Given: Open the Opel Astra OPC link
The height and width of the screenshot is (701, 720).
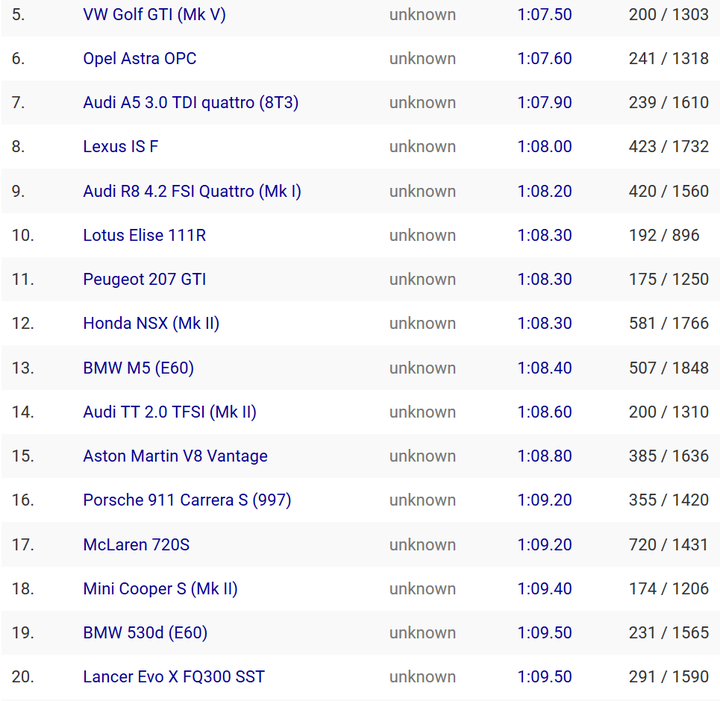Looking at the screenshot, I should pyautogui.click(x=140, y=59).
